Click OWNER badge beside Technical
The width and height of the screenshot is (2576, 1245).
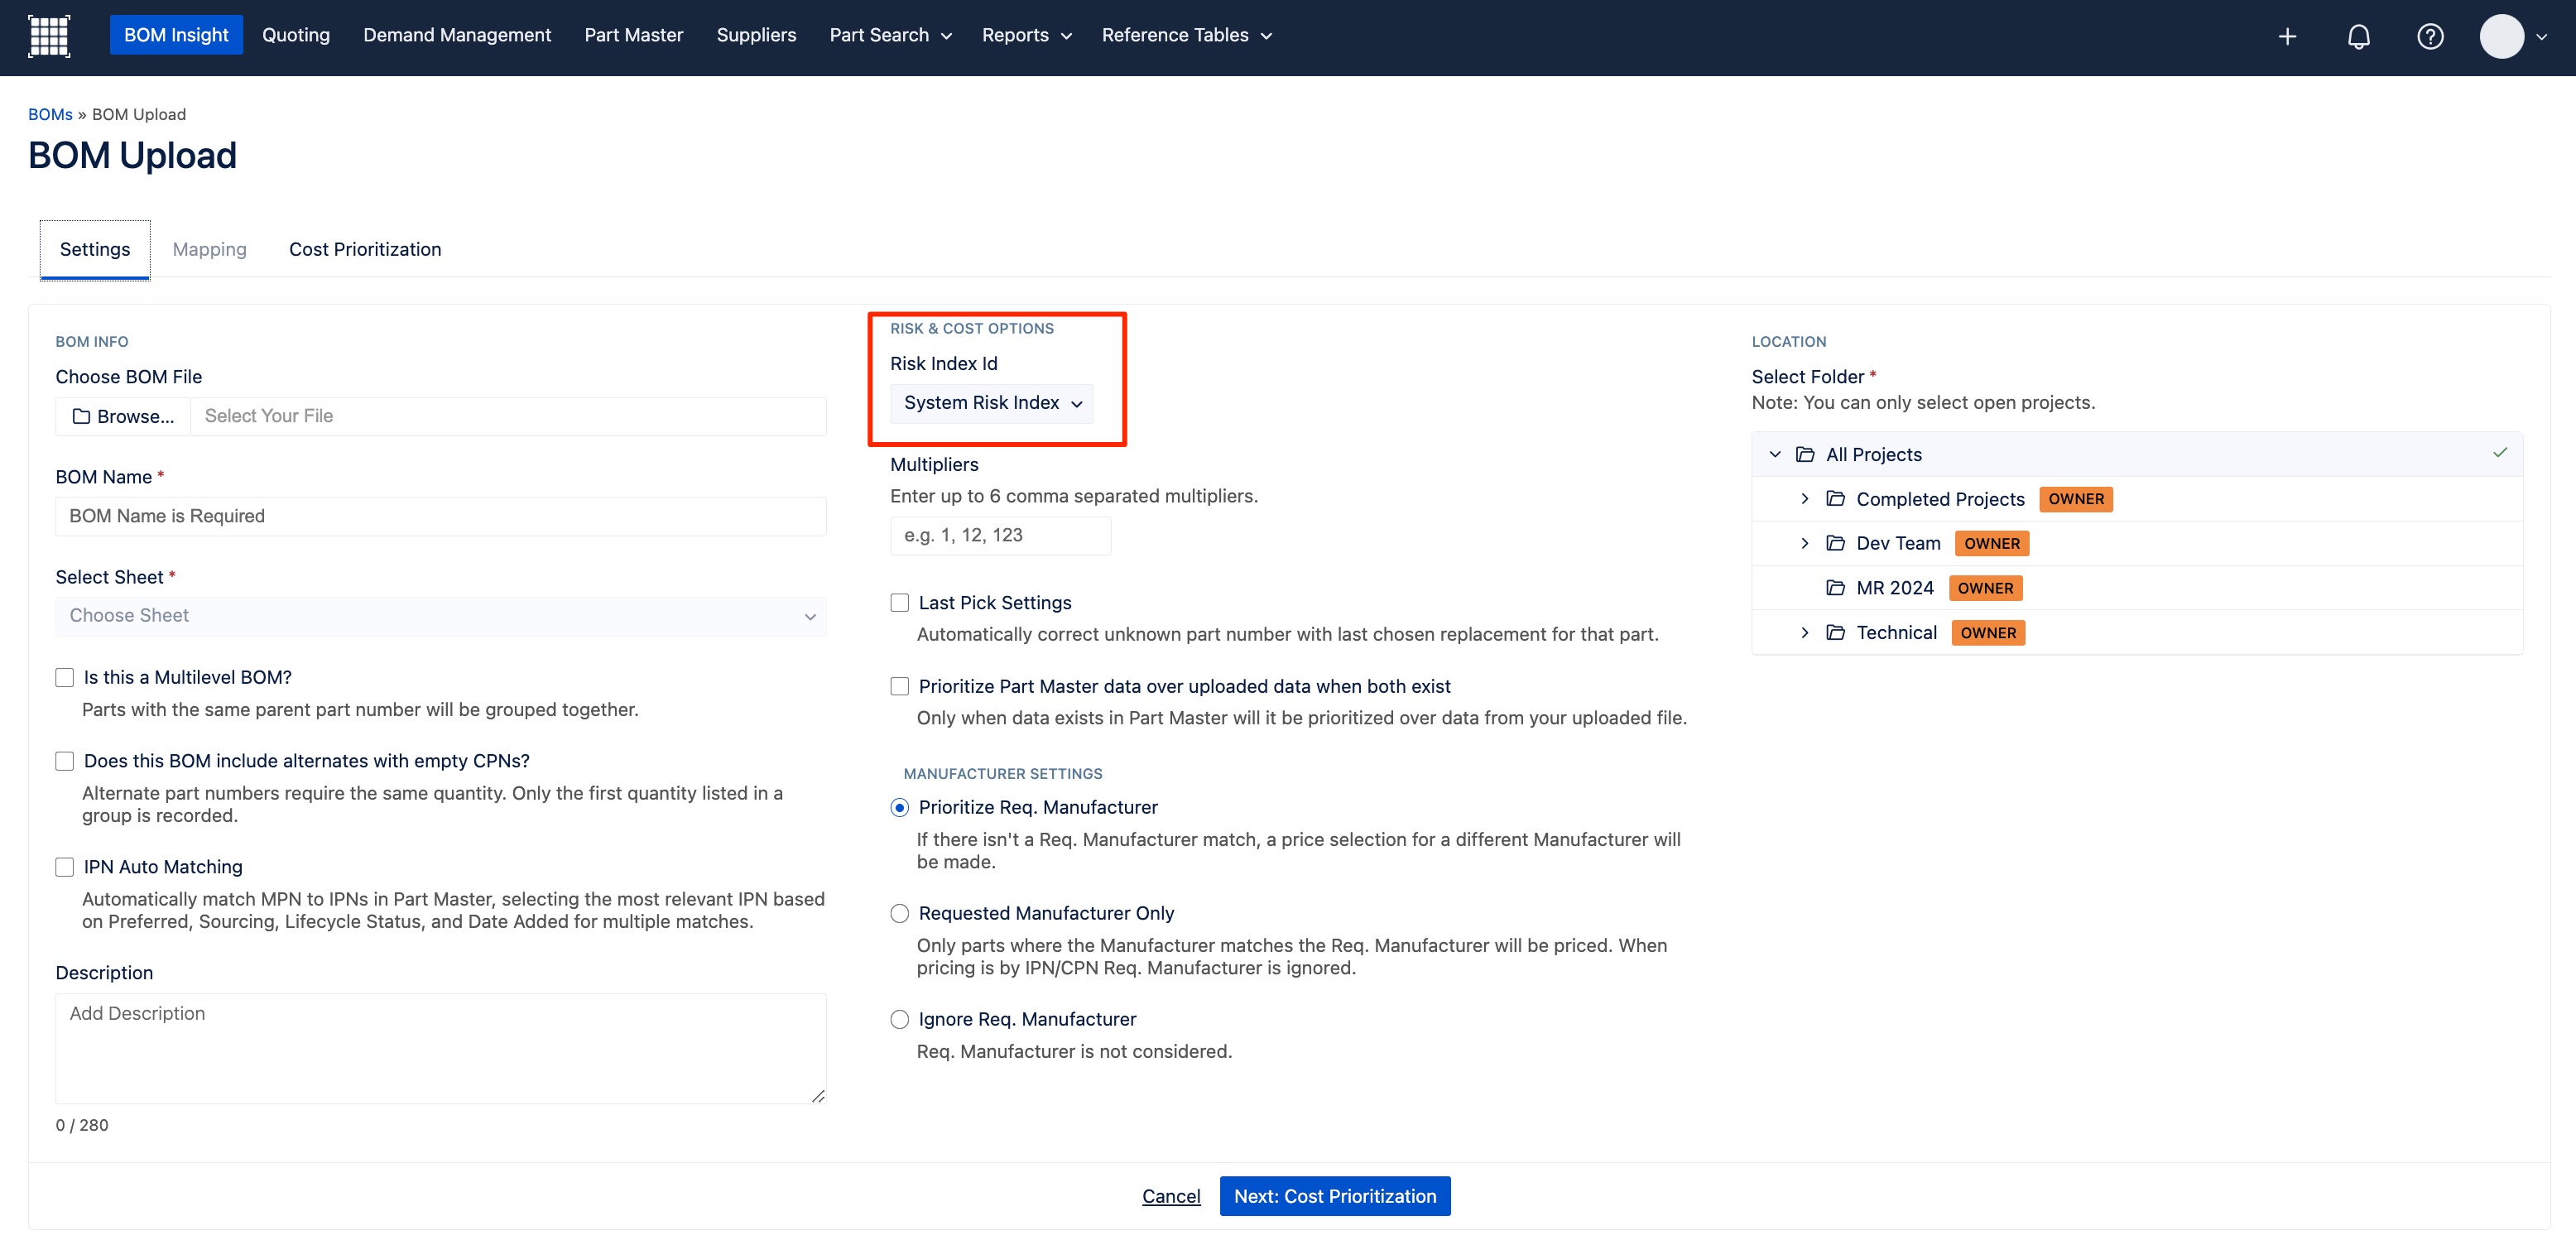(1988, 632)
